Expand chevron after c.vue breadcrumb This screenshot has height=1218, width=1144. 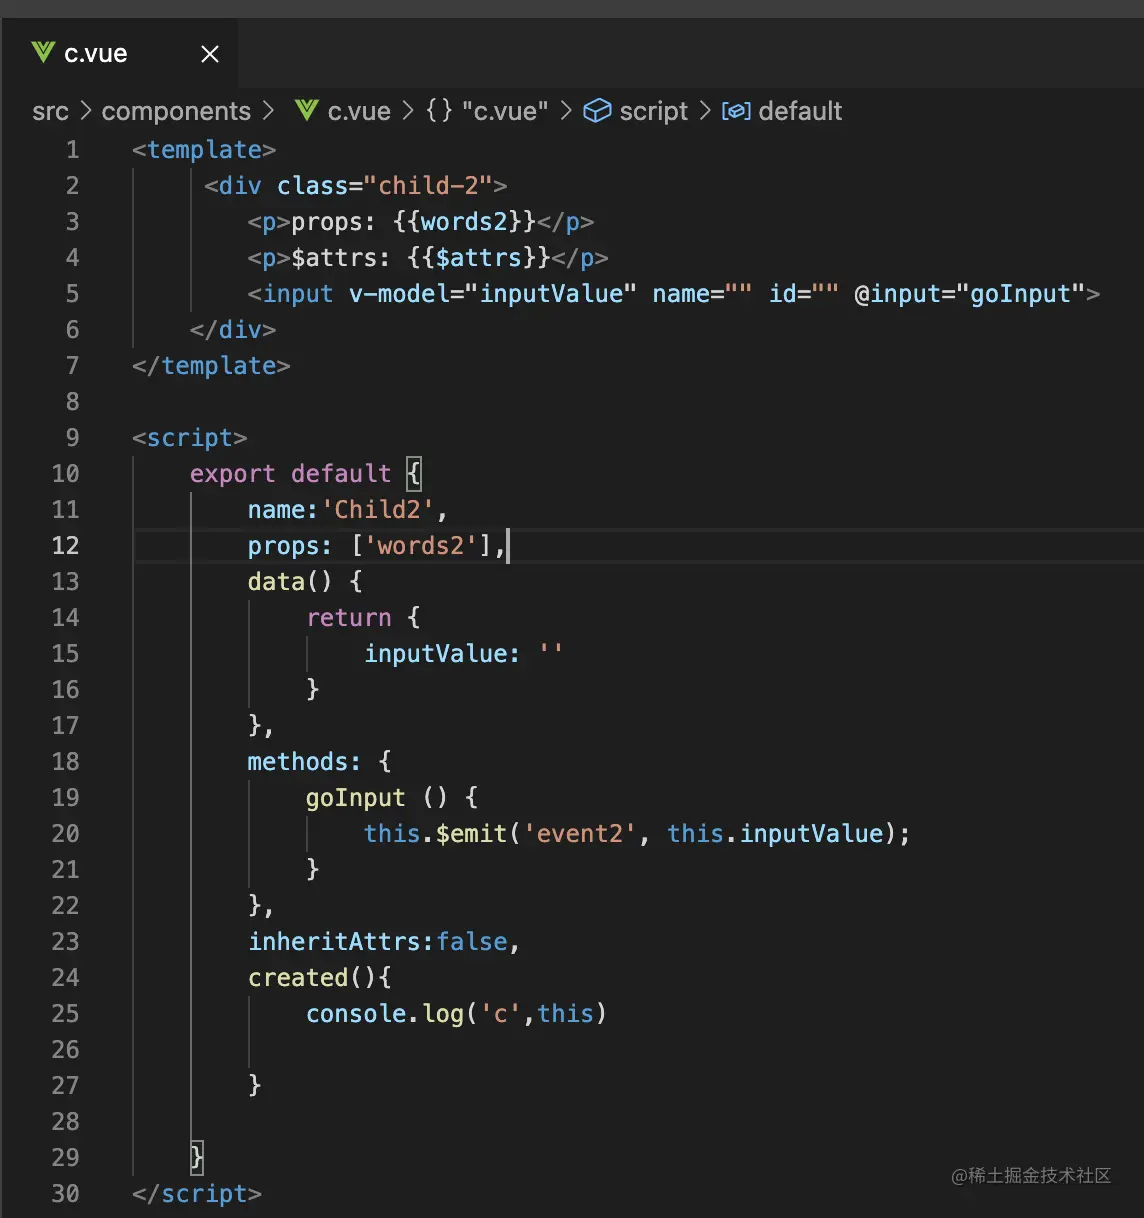[x=407, y=111]
